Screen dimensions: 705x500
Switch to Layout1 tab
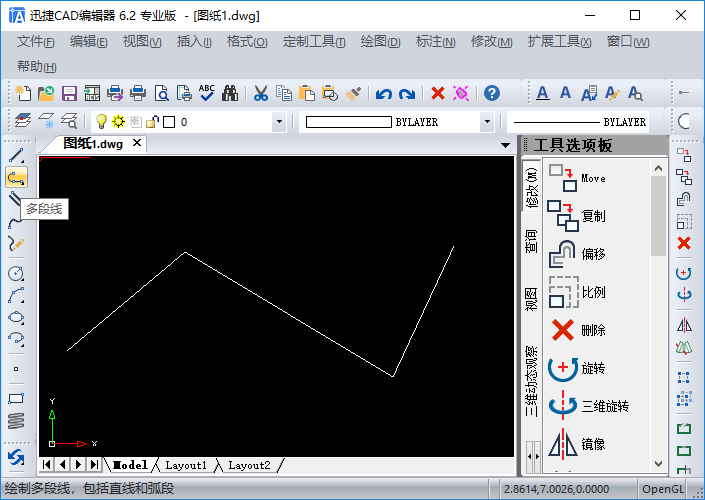[x=186, y=465]
